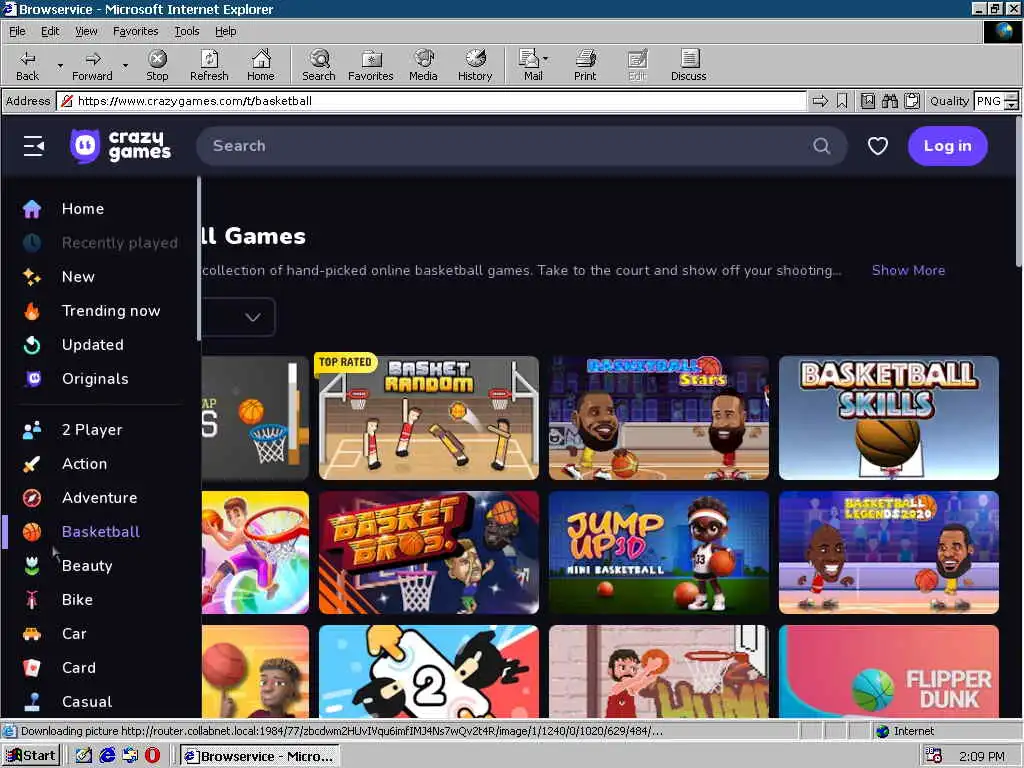Open Jump Up 3D Mini Basketball thumbnail
1024x768 pixels.
pos(658,552)
